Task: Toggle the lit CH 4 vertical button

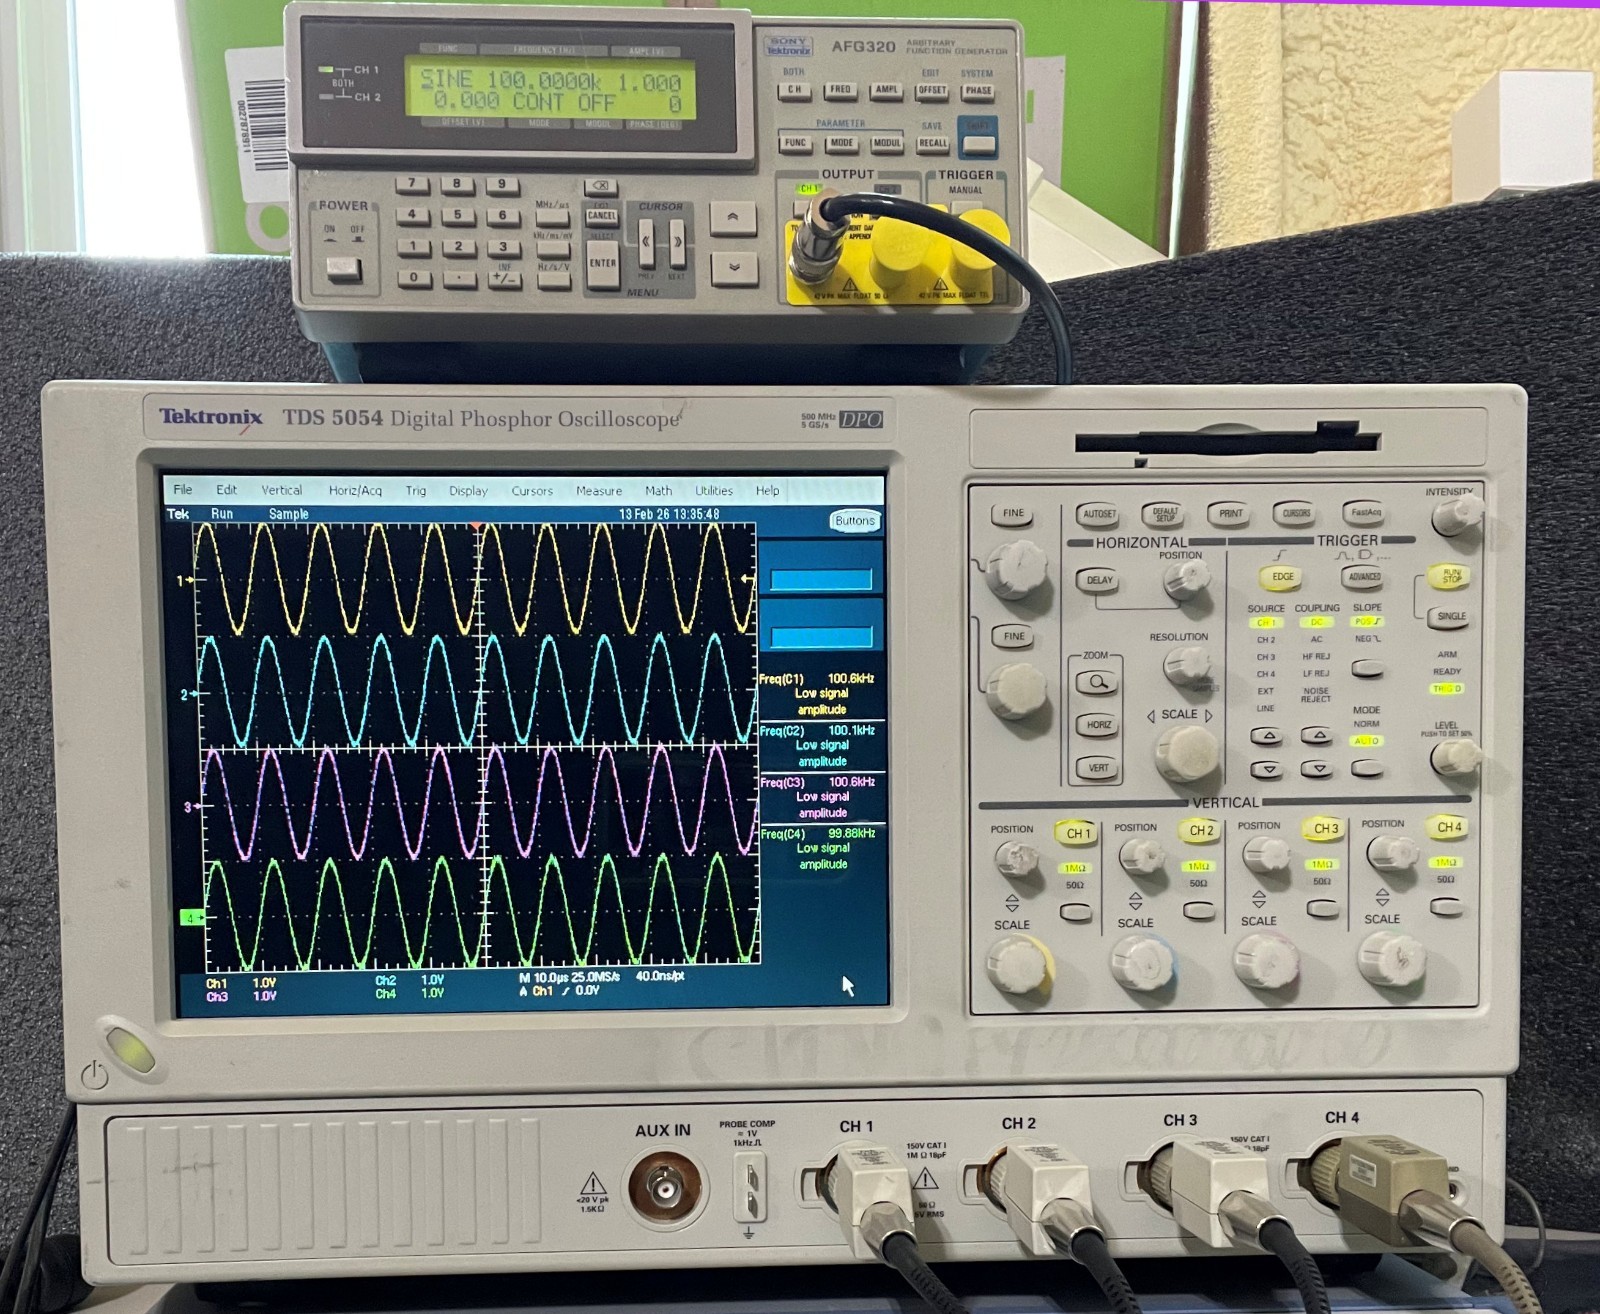Action: pyautogui.click(x=1449, y=827)
